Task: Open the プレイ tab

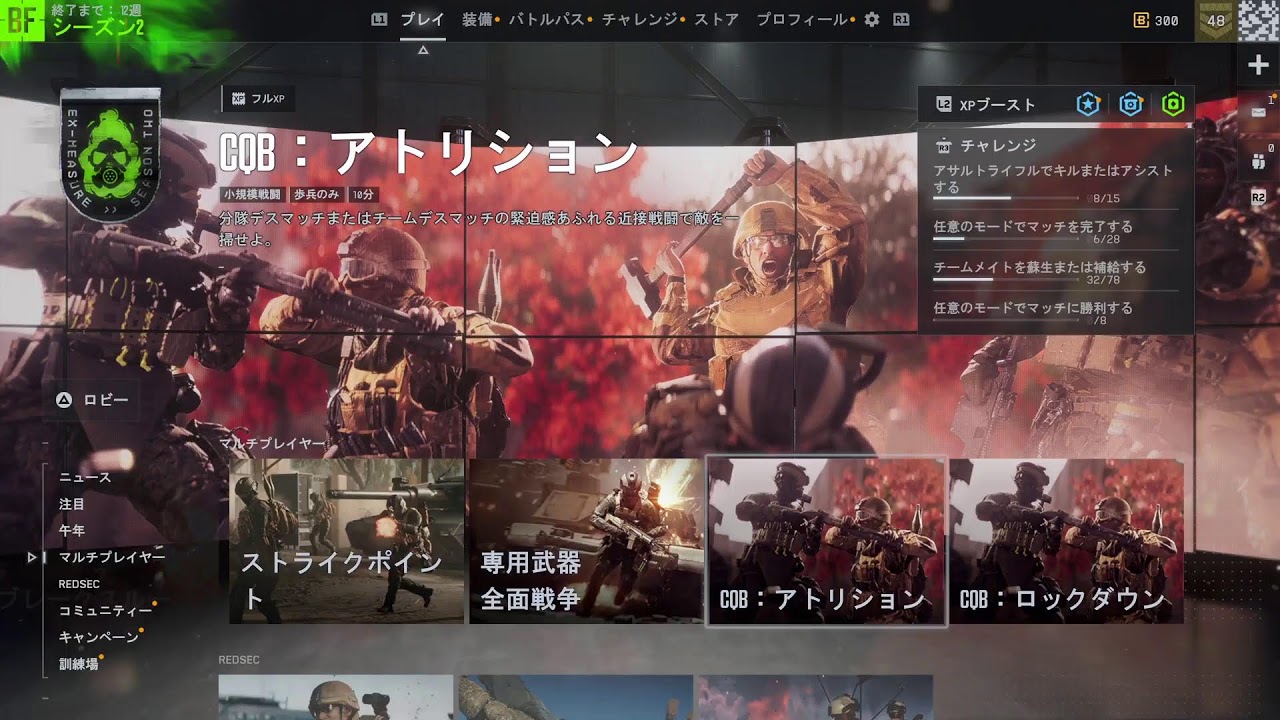Action: click(422, 19)
